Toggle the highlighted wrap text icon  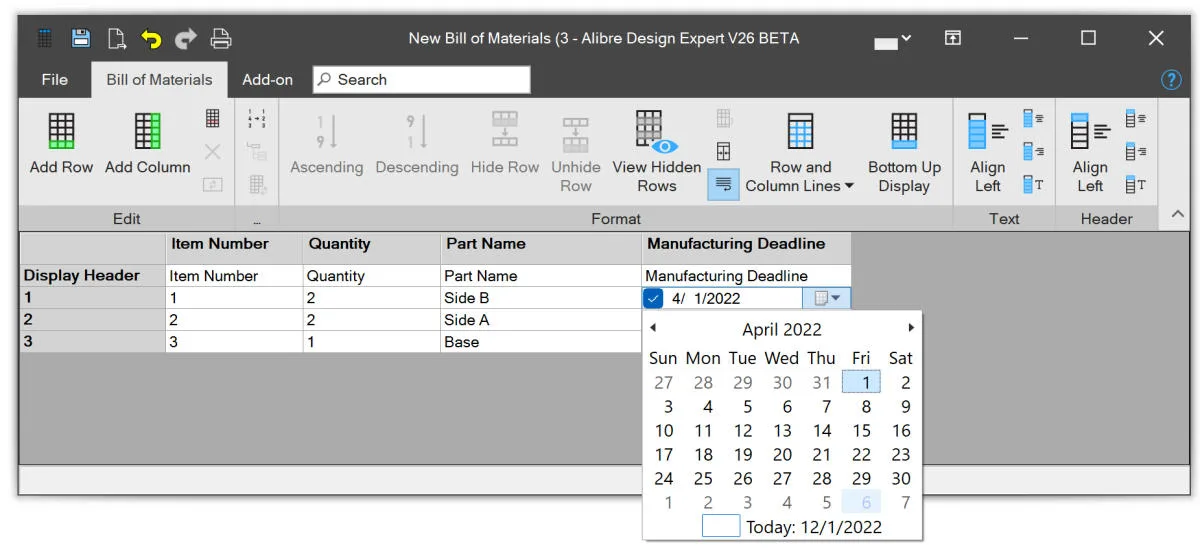723,184
